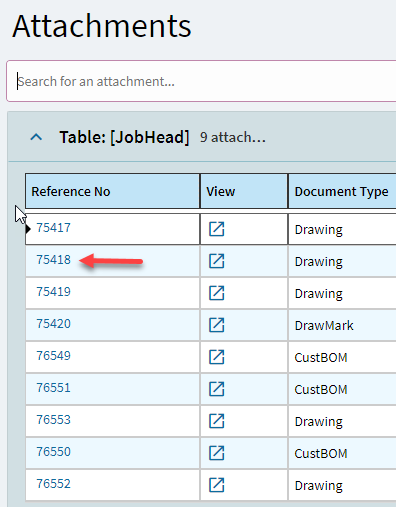Screen dimensions: 396x507
Task: Select the Drawing cell in row 75418
Action: pos(342,261)
